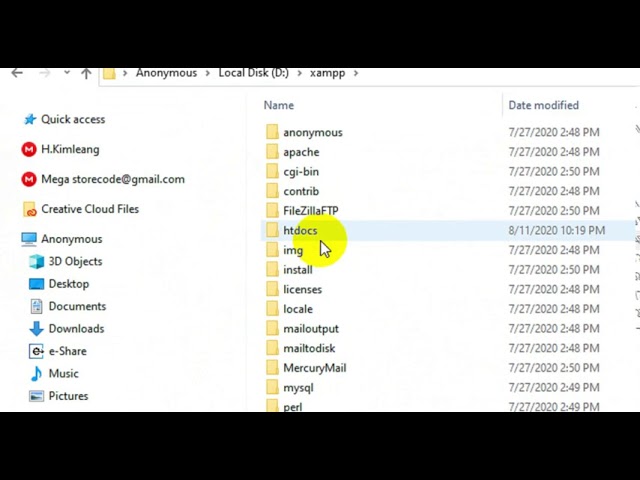Select the H.Kimleang MEGA entry
The height and width of the screenshot is (480, 640).
pos(69,149)
